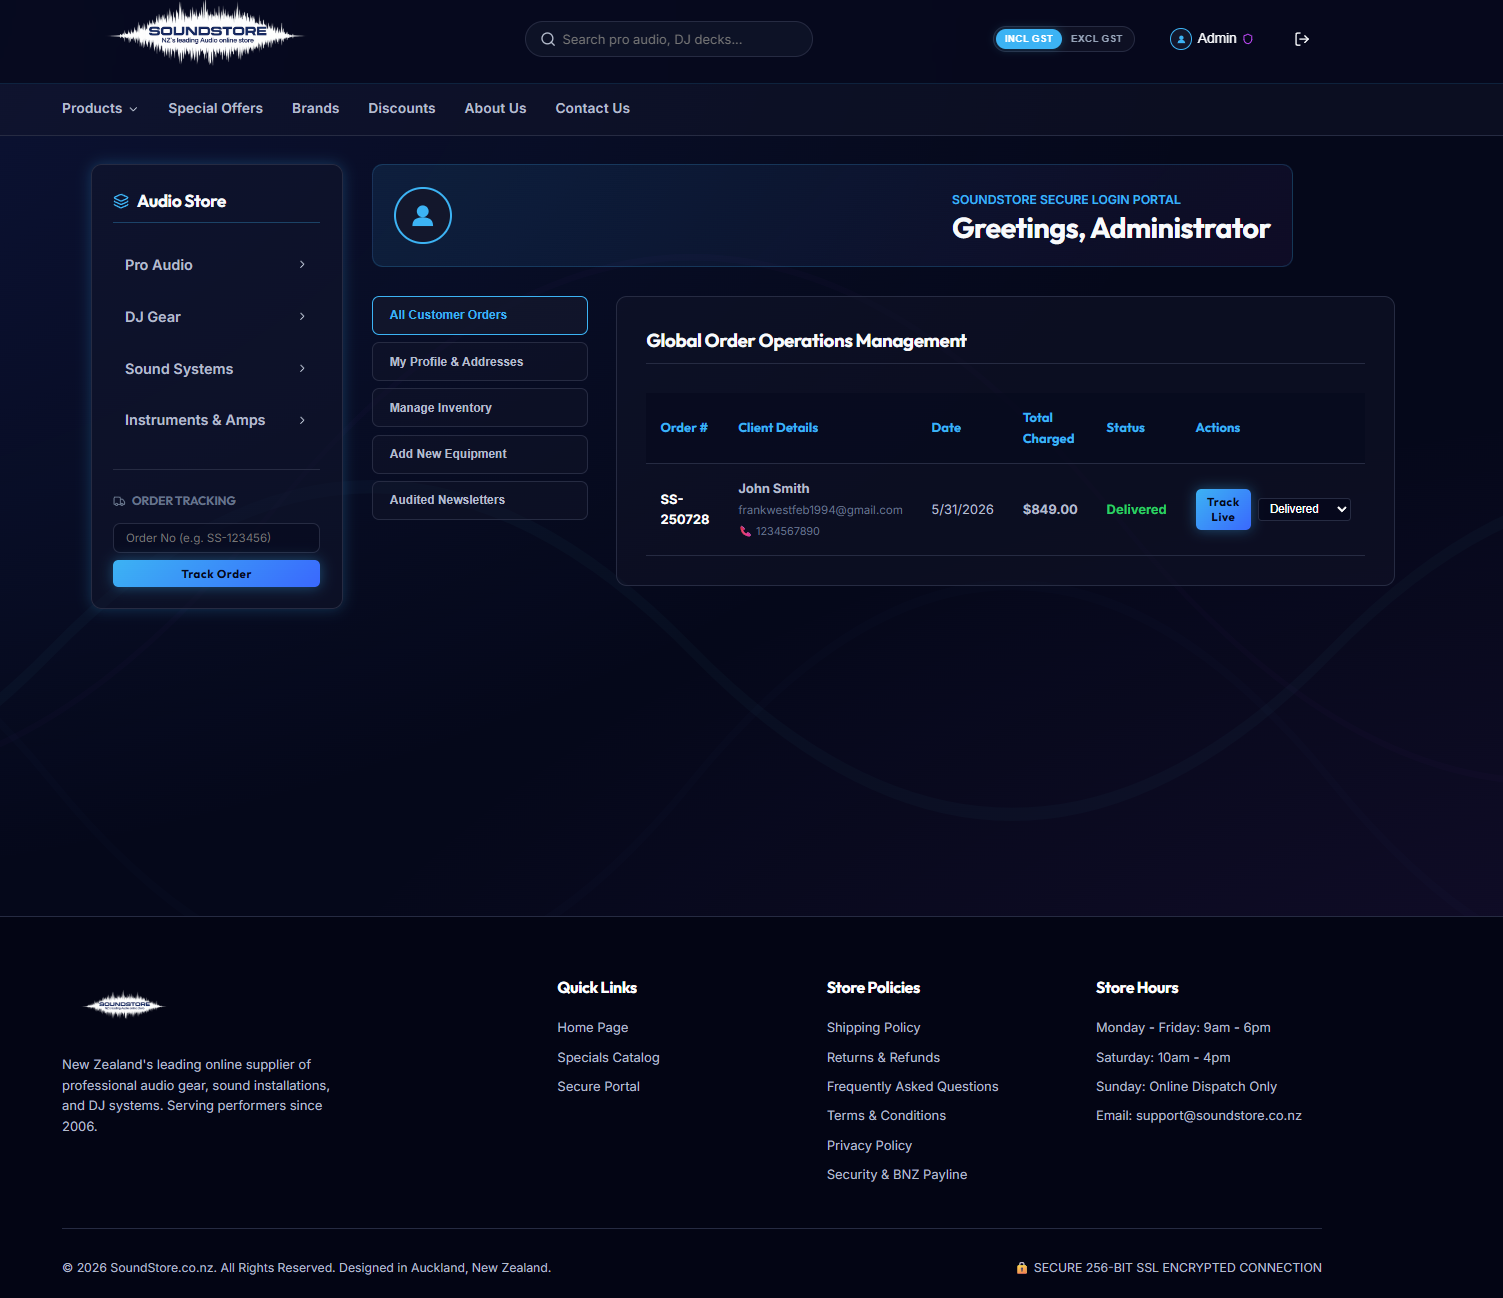Click the phone icon beside 1234567890
This screenshot has height=1298, width=1503.
(745, 531)
